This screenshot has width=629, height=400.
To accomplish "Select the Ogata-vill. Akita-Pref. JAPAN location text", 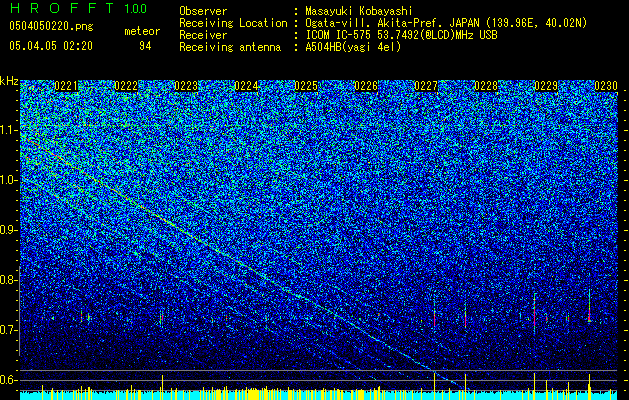I will click(446, 23).
